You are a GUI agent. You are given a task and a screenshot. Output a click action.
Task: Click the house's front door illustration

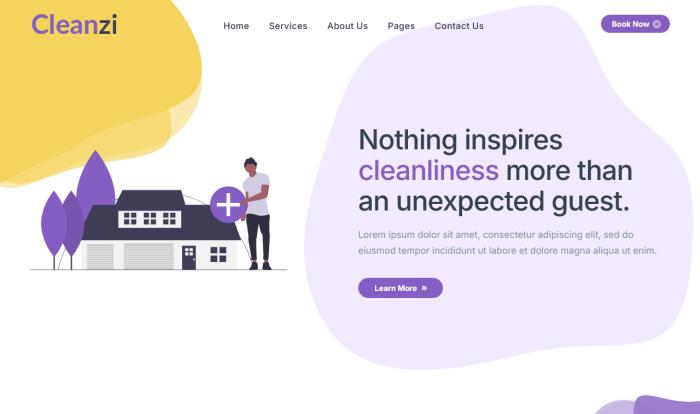[x=188, y=257]
